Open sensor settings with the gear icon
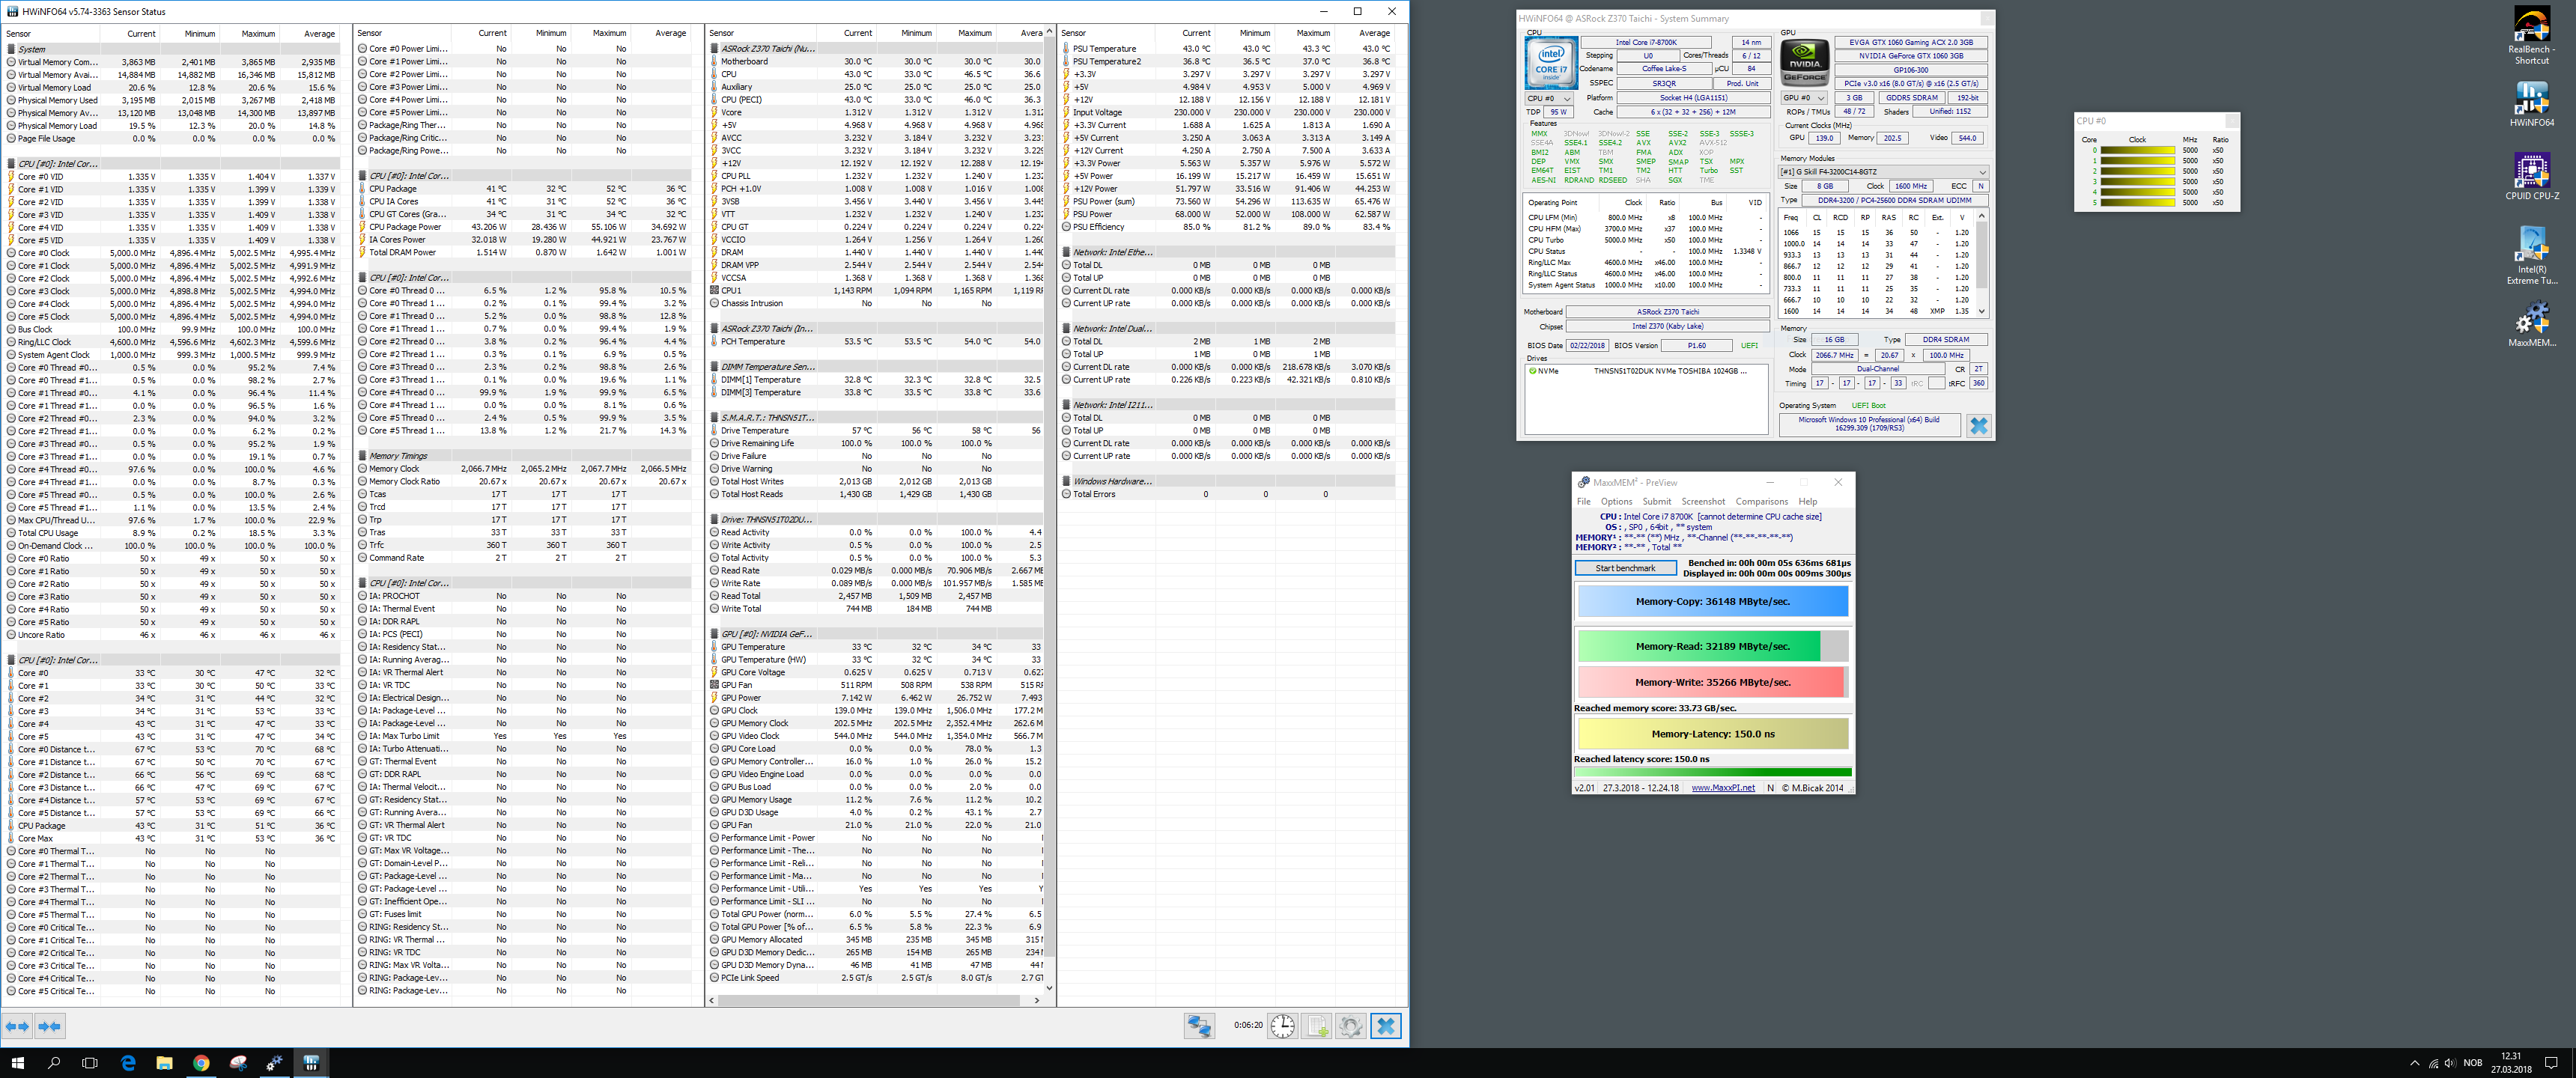Screen dimensions: 2576x1078 (x=1351, y=1026)
